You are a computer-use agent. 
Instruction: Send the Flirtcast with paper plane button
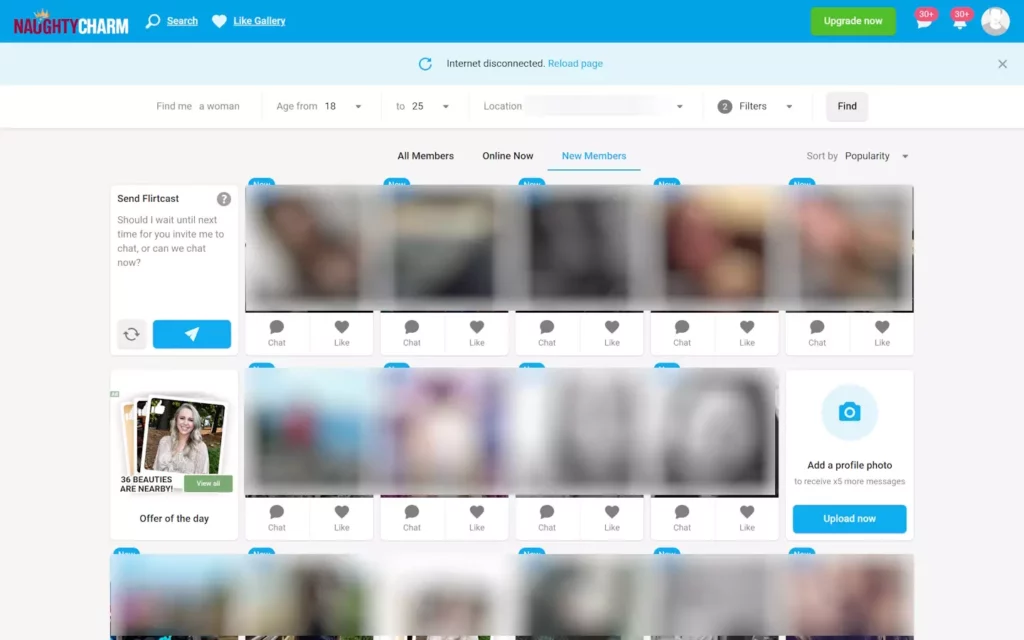tap(191, 334)
